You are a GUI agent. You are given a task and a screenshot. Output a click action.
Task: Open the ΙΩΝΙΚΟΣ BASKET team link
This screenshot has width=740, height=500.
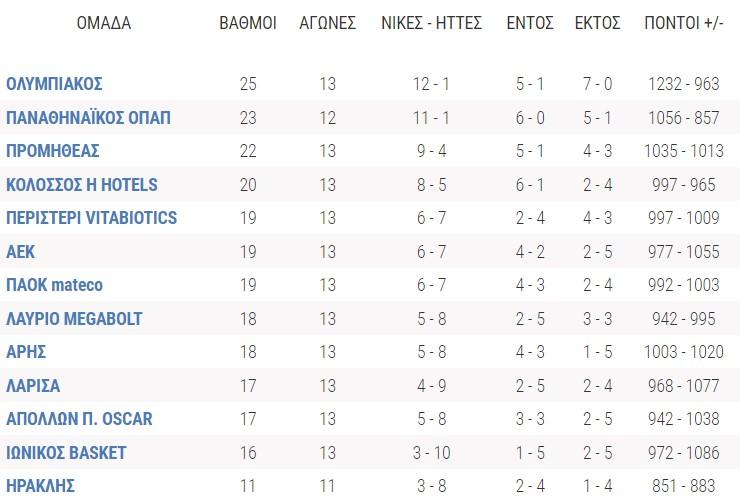pyautogui.click(x=67, y=453)
